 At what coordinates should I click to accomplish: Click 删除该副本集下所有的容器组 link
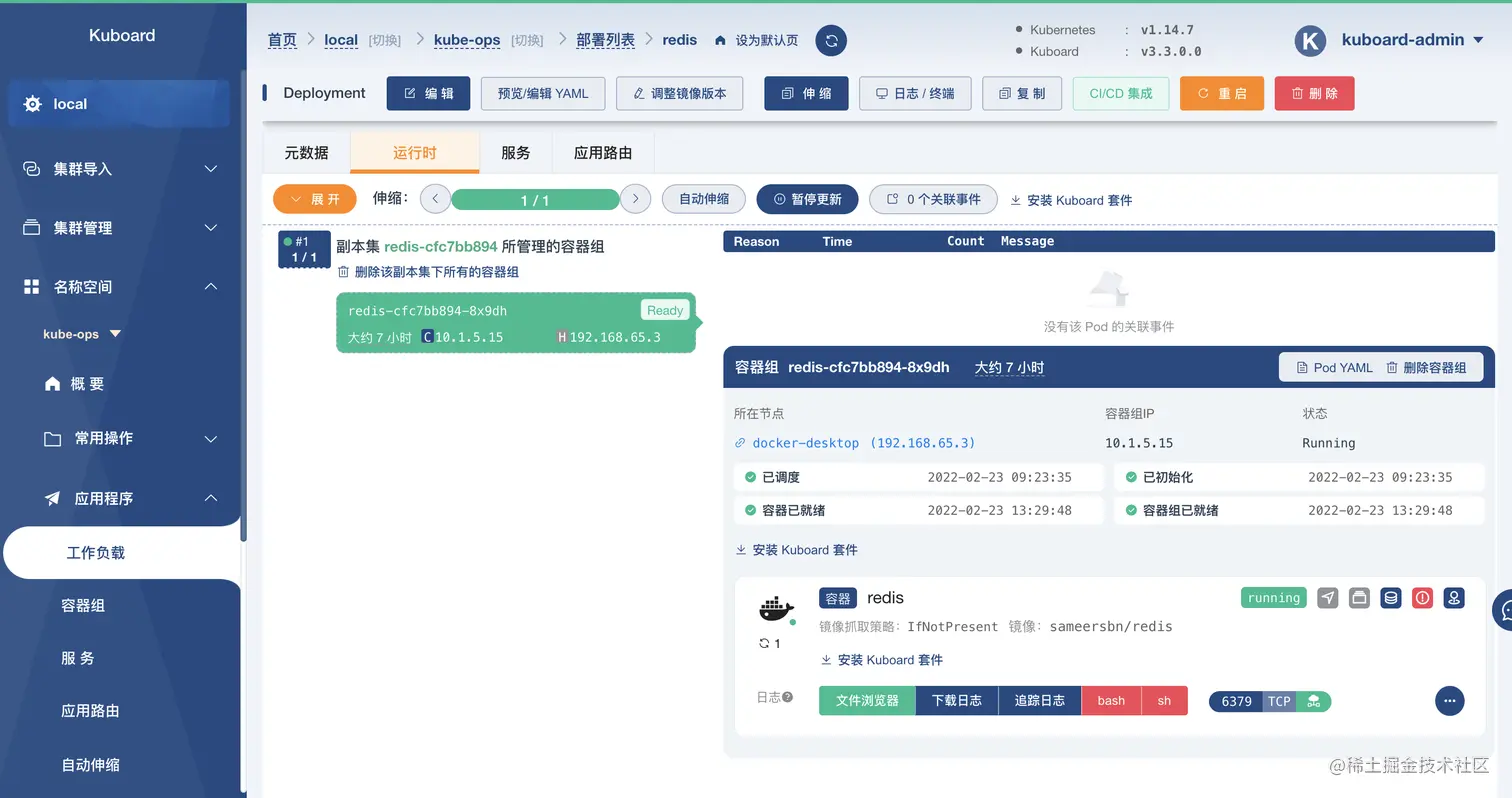pos(428,272)
